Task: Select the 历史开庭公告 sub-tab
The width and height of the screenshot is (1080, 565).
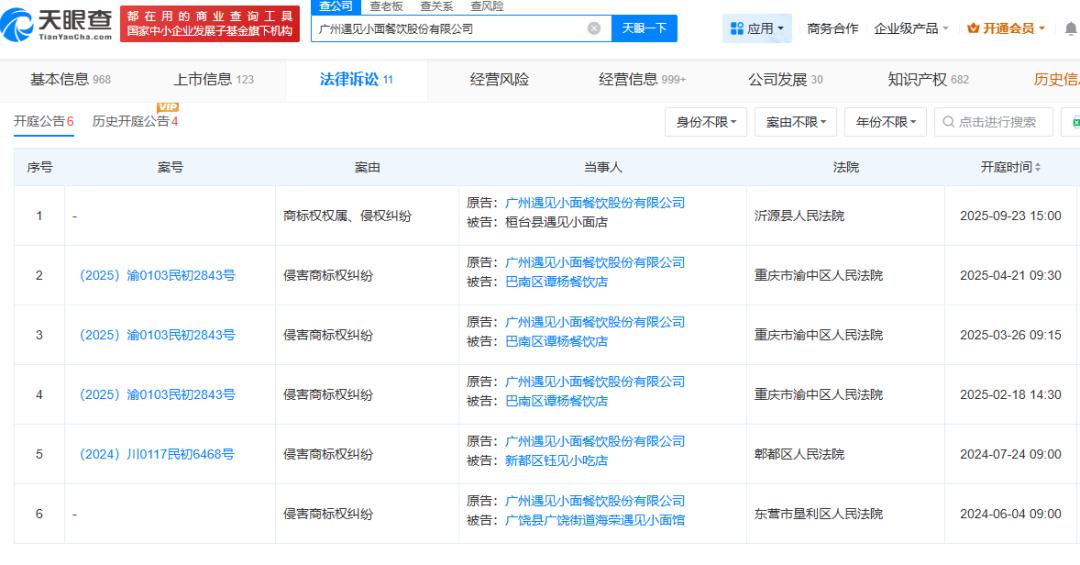Action: click(135, 121)
